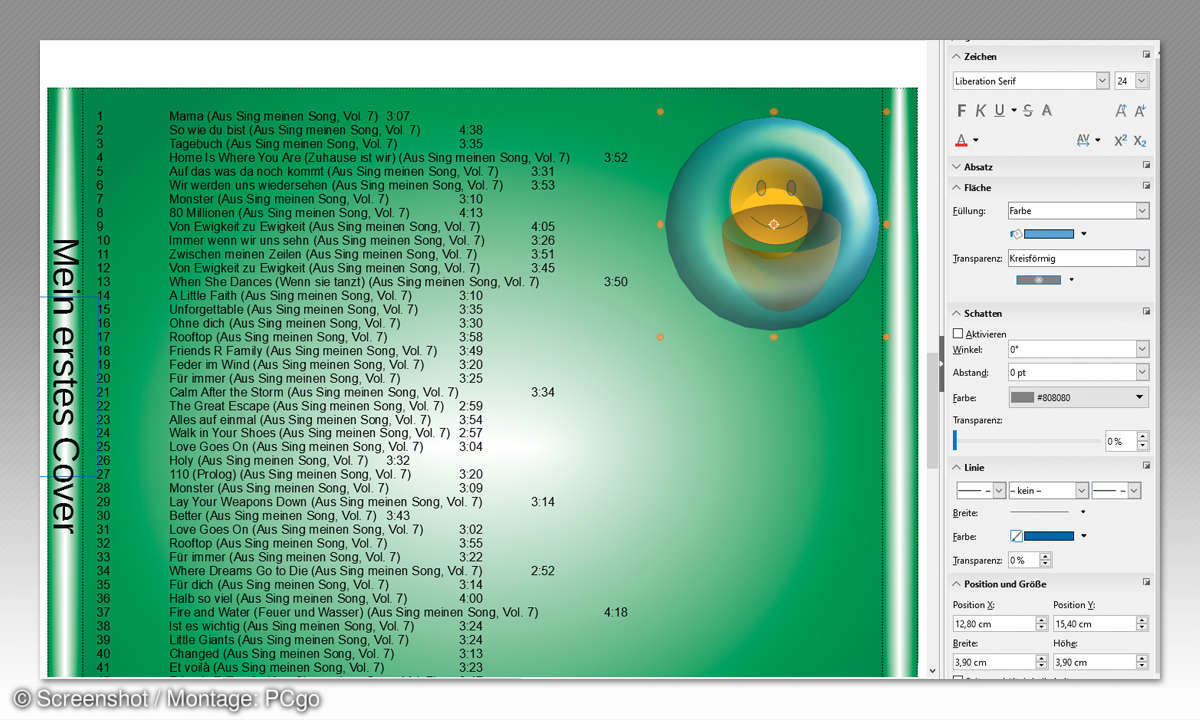Increase Höhe stepper
1200x720 pixels.
(1142, 658)
